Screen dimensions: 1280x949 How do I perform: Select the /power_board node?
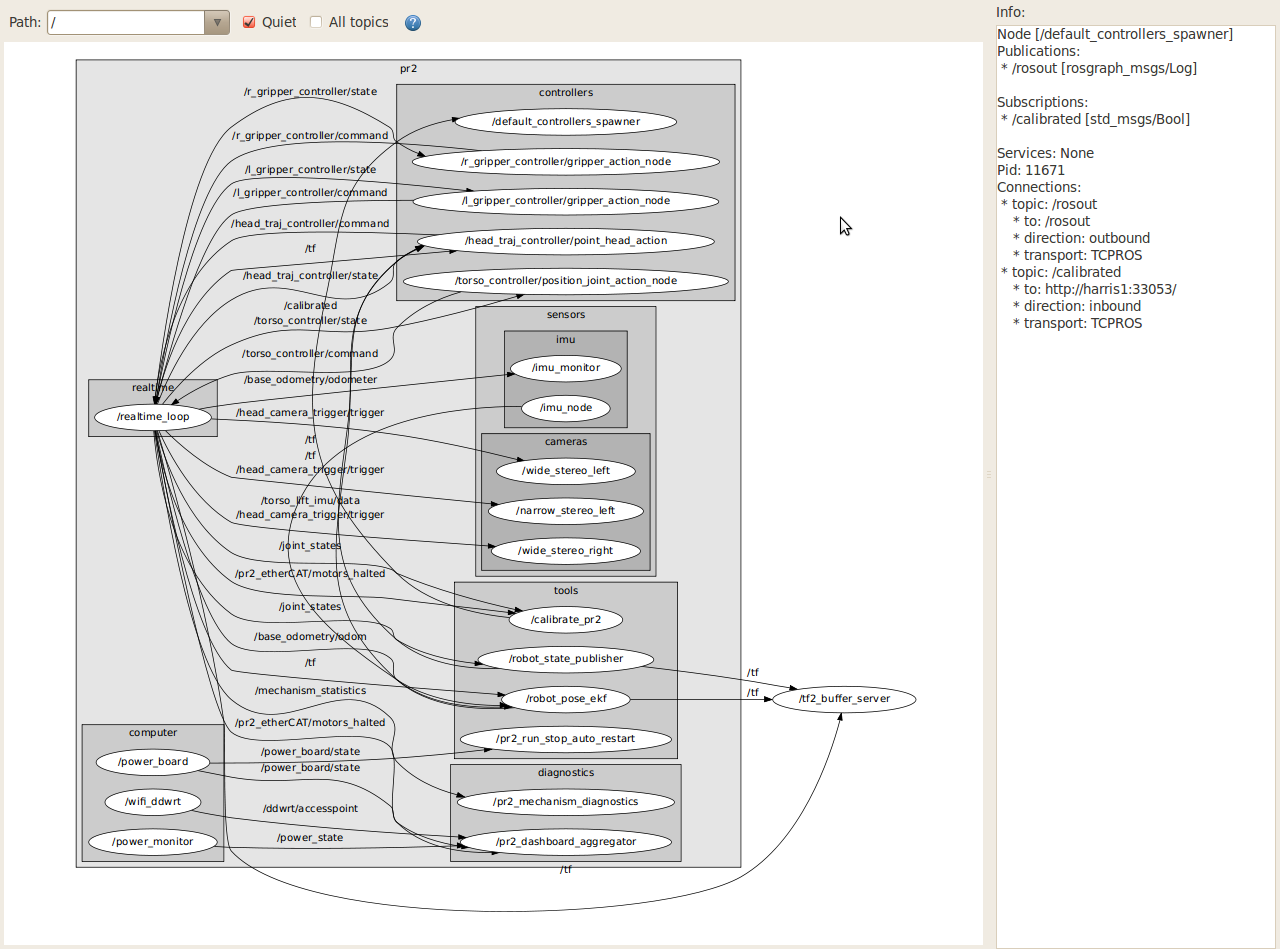point(153,762)
